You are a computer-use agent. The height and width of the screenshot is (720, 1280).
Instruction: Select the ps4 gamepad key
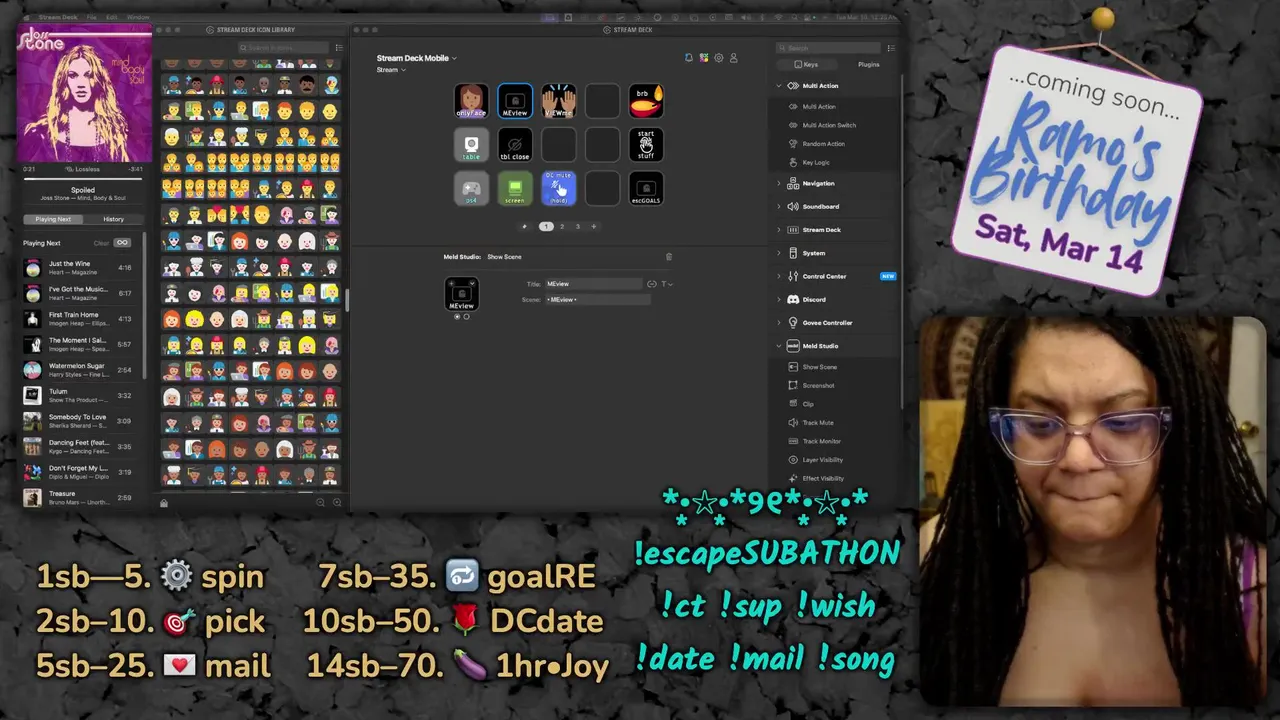click(471, 189)
